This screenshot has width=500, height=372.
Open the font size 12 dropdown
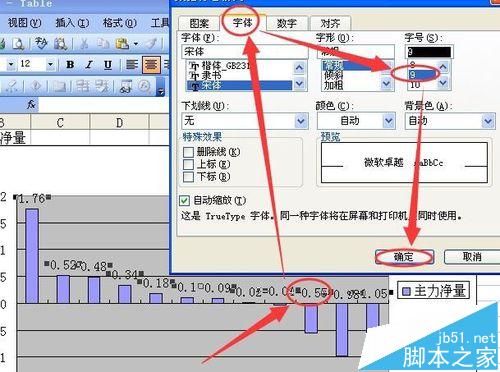(x=50, y=64)
